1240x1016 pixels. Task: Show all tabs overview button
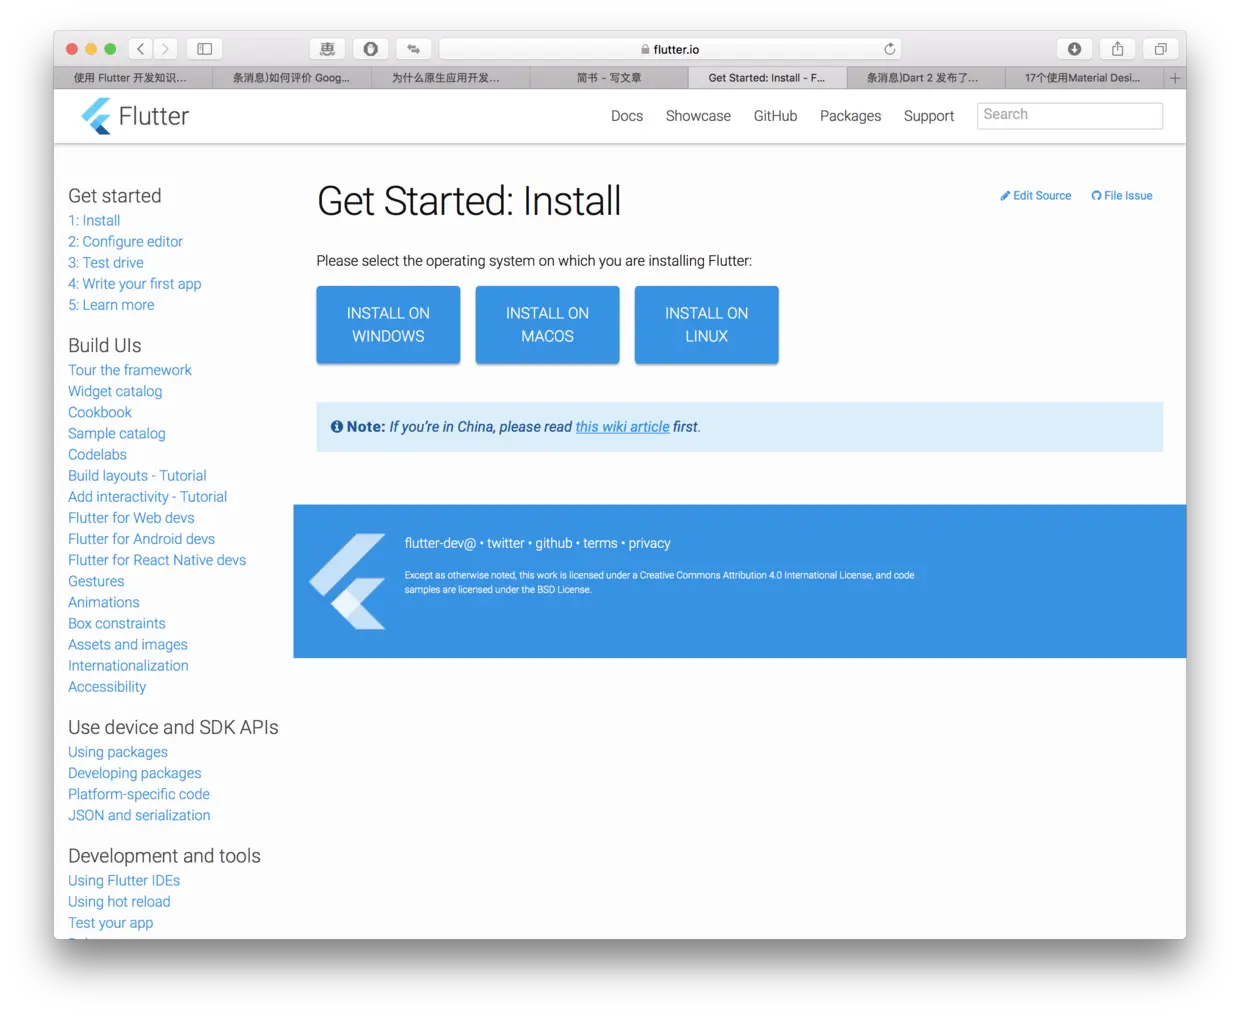click(1160, 49)
